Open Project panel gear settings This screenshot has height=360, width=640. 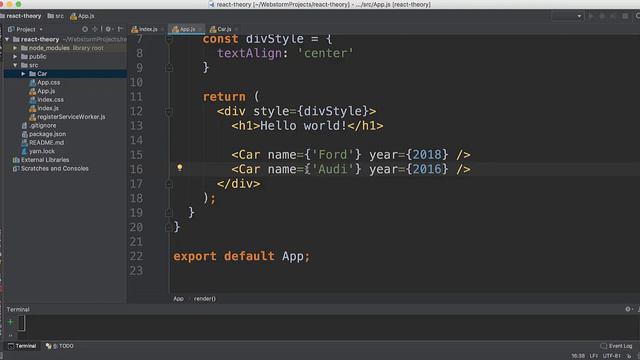point(108,29)
